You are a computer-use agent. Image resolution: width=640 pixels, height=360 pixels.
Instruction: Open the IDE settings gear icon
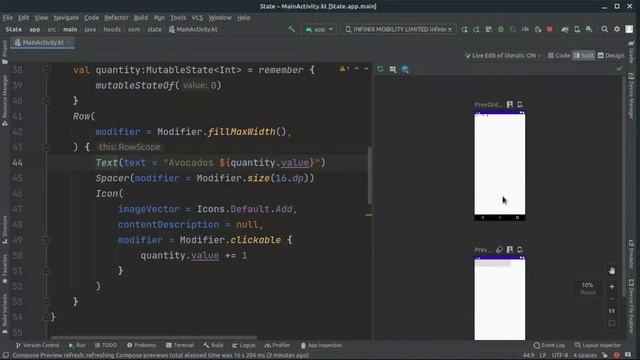coord(617,29)
